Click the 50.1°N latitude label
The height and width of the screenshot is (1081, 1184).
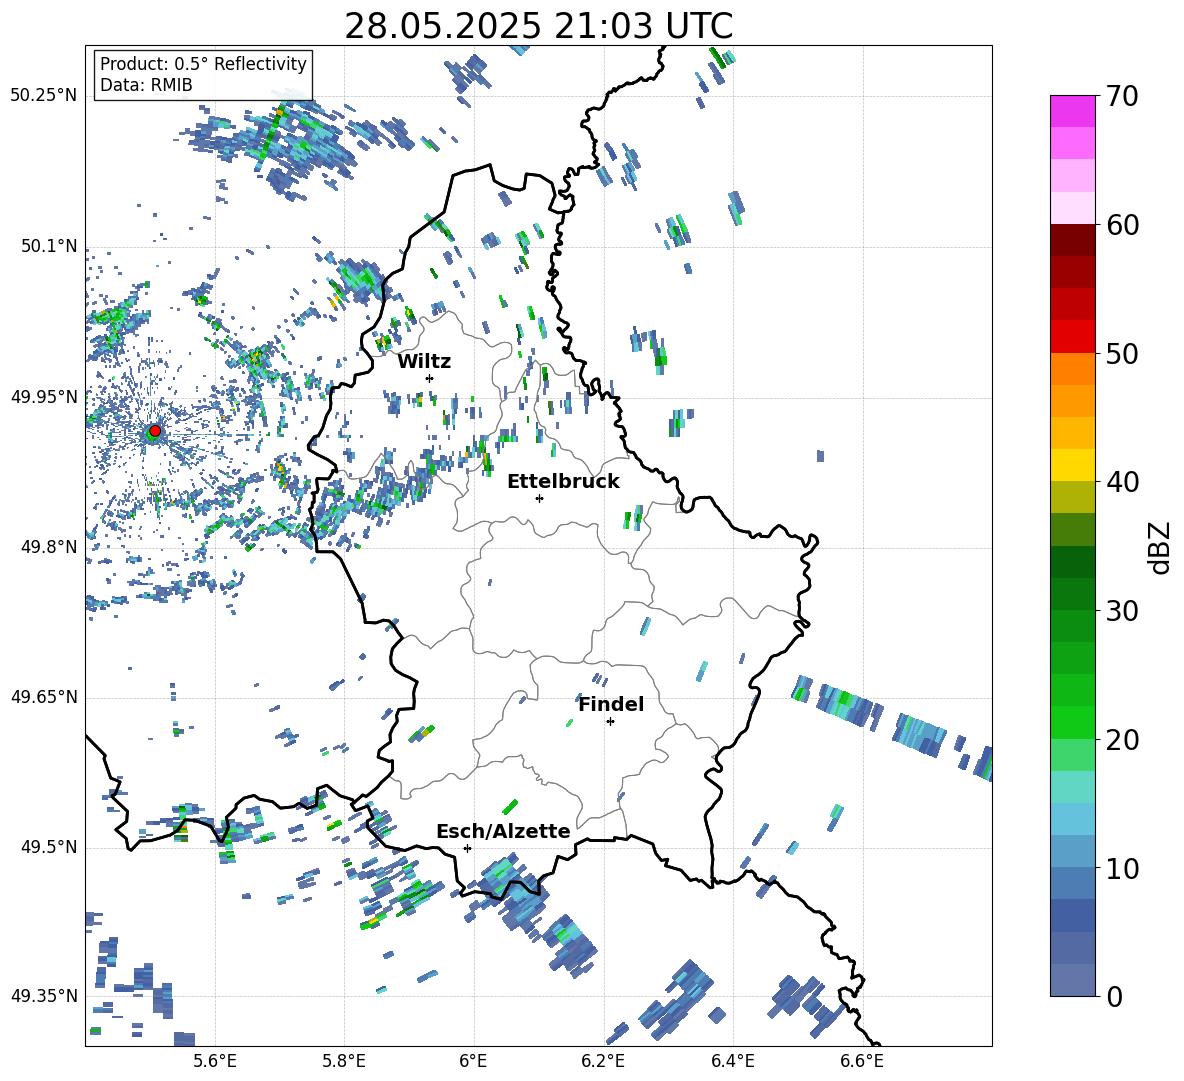pyautogui.click(x=49, y=246)
